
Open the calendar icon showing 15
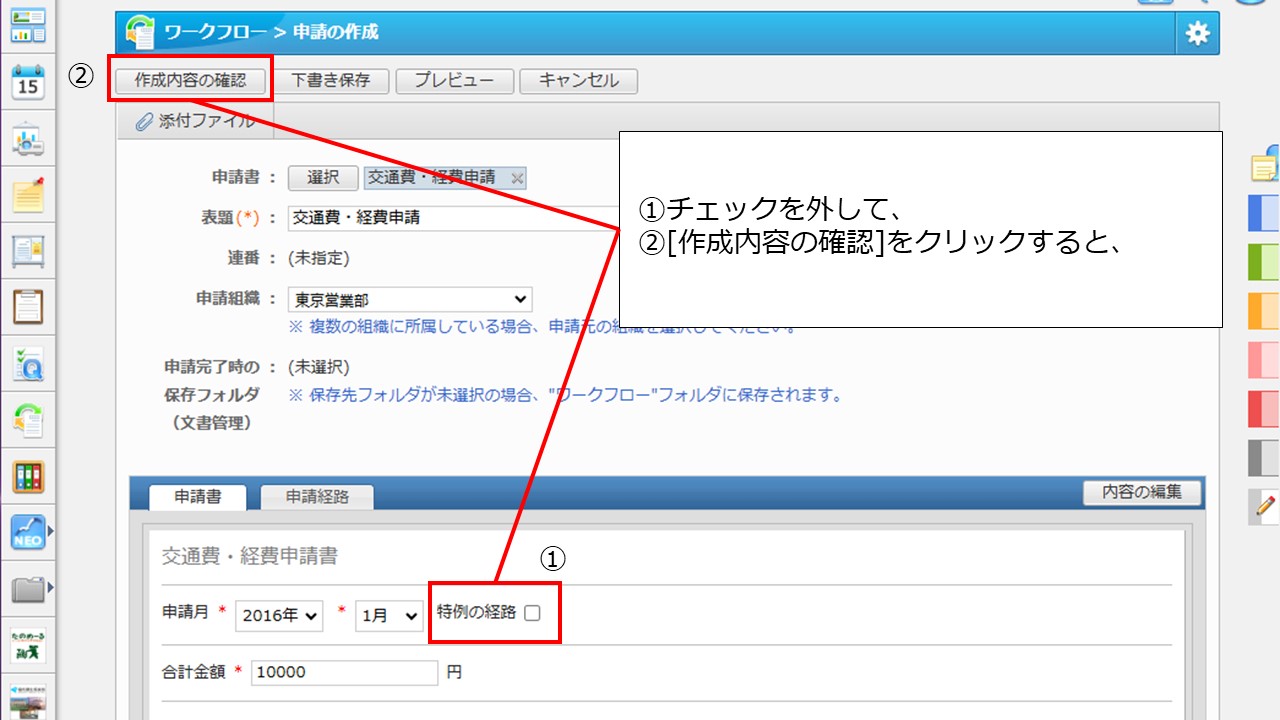[28, 84]
